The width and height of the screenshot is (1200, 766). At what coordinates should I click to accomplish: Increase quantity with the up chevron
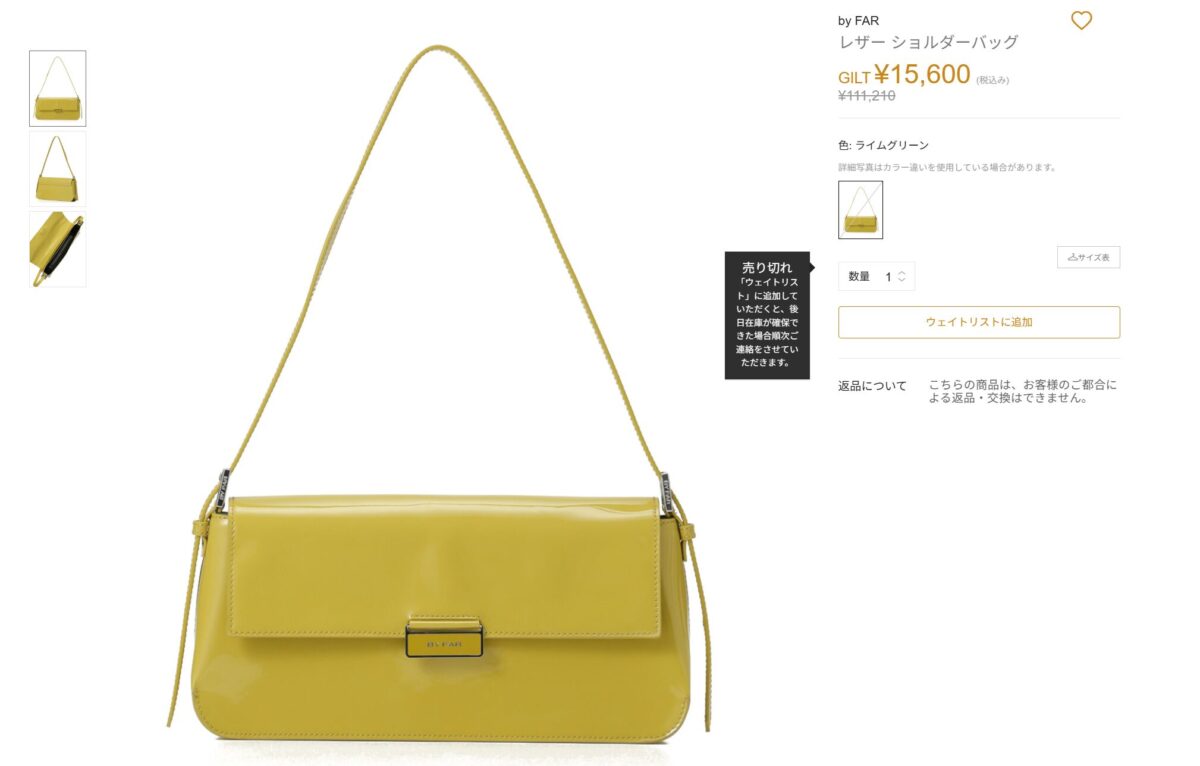click(901, 273)
